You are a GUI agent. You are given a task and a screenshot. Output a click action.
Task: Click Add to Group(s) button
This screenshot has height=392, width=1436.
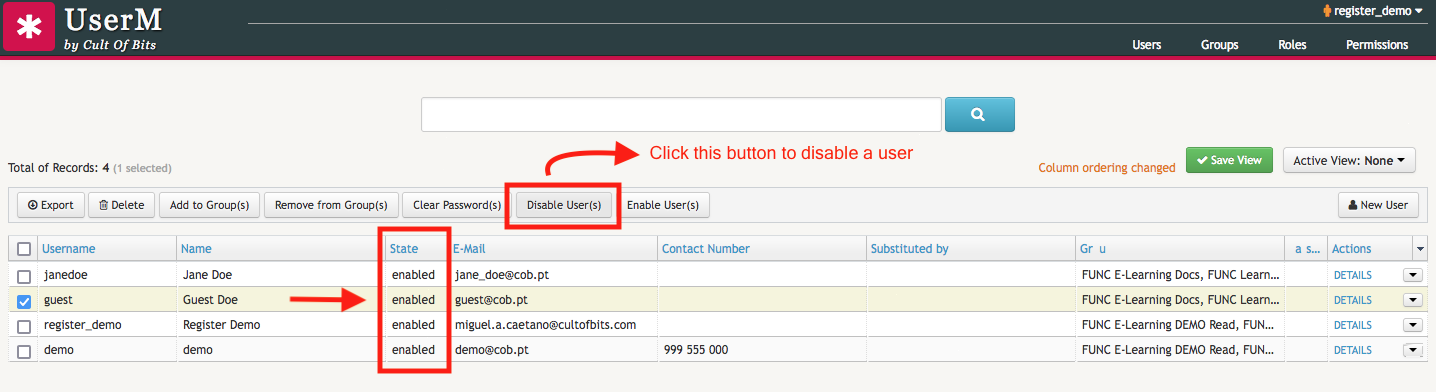click(209, 205)
